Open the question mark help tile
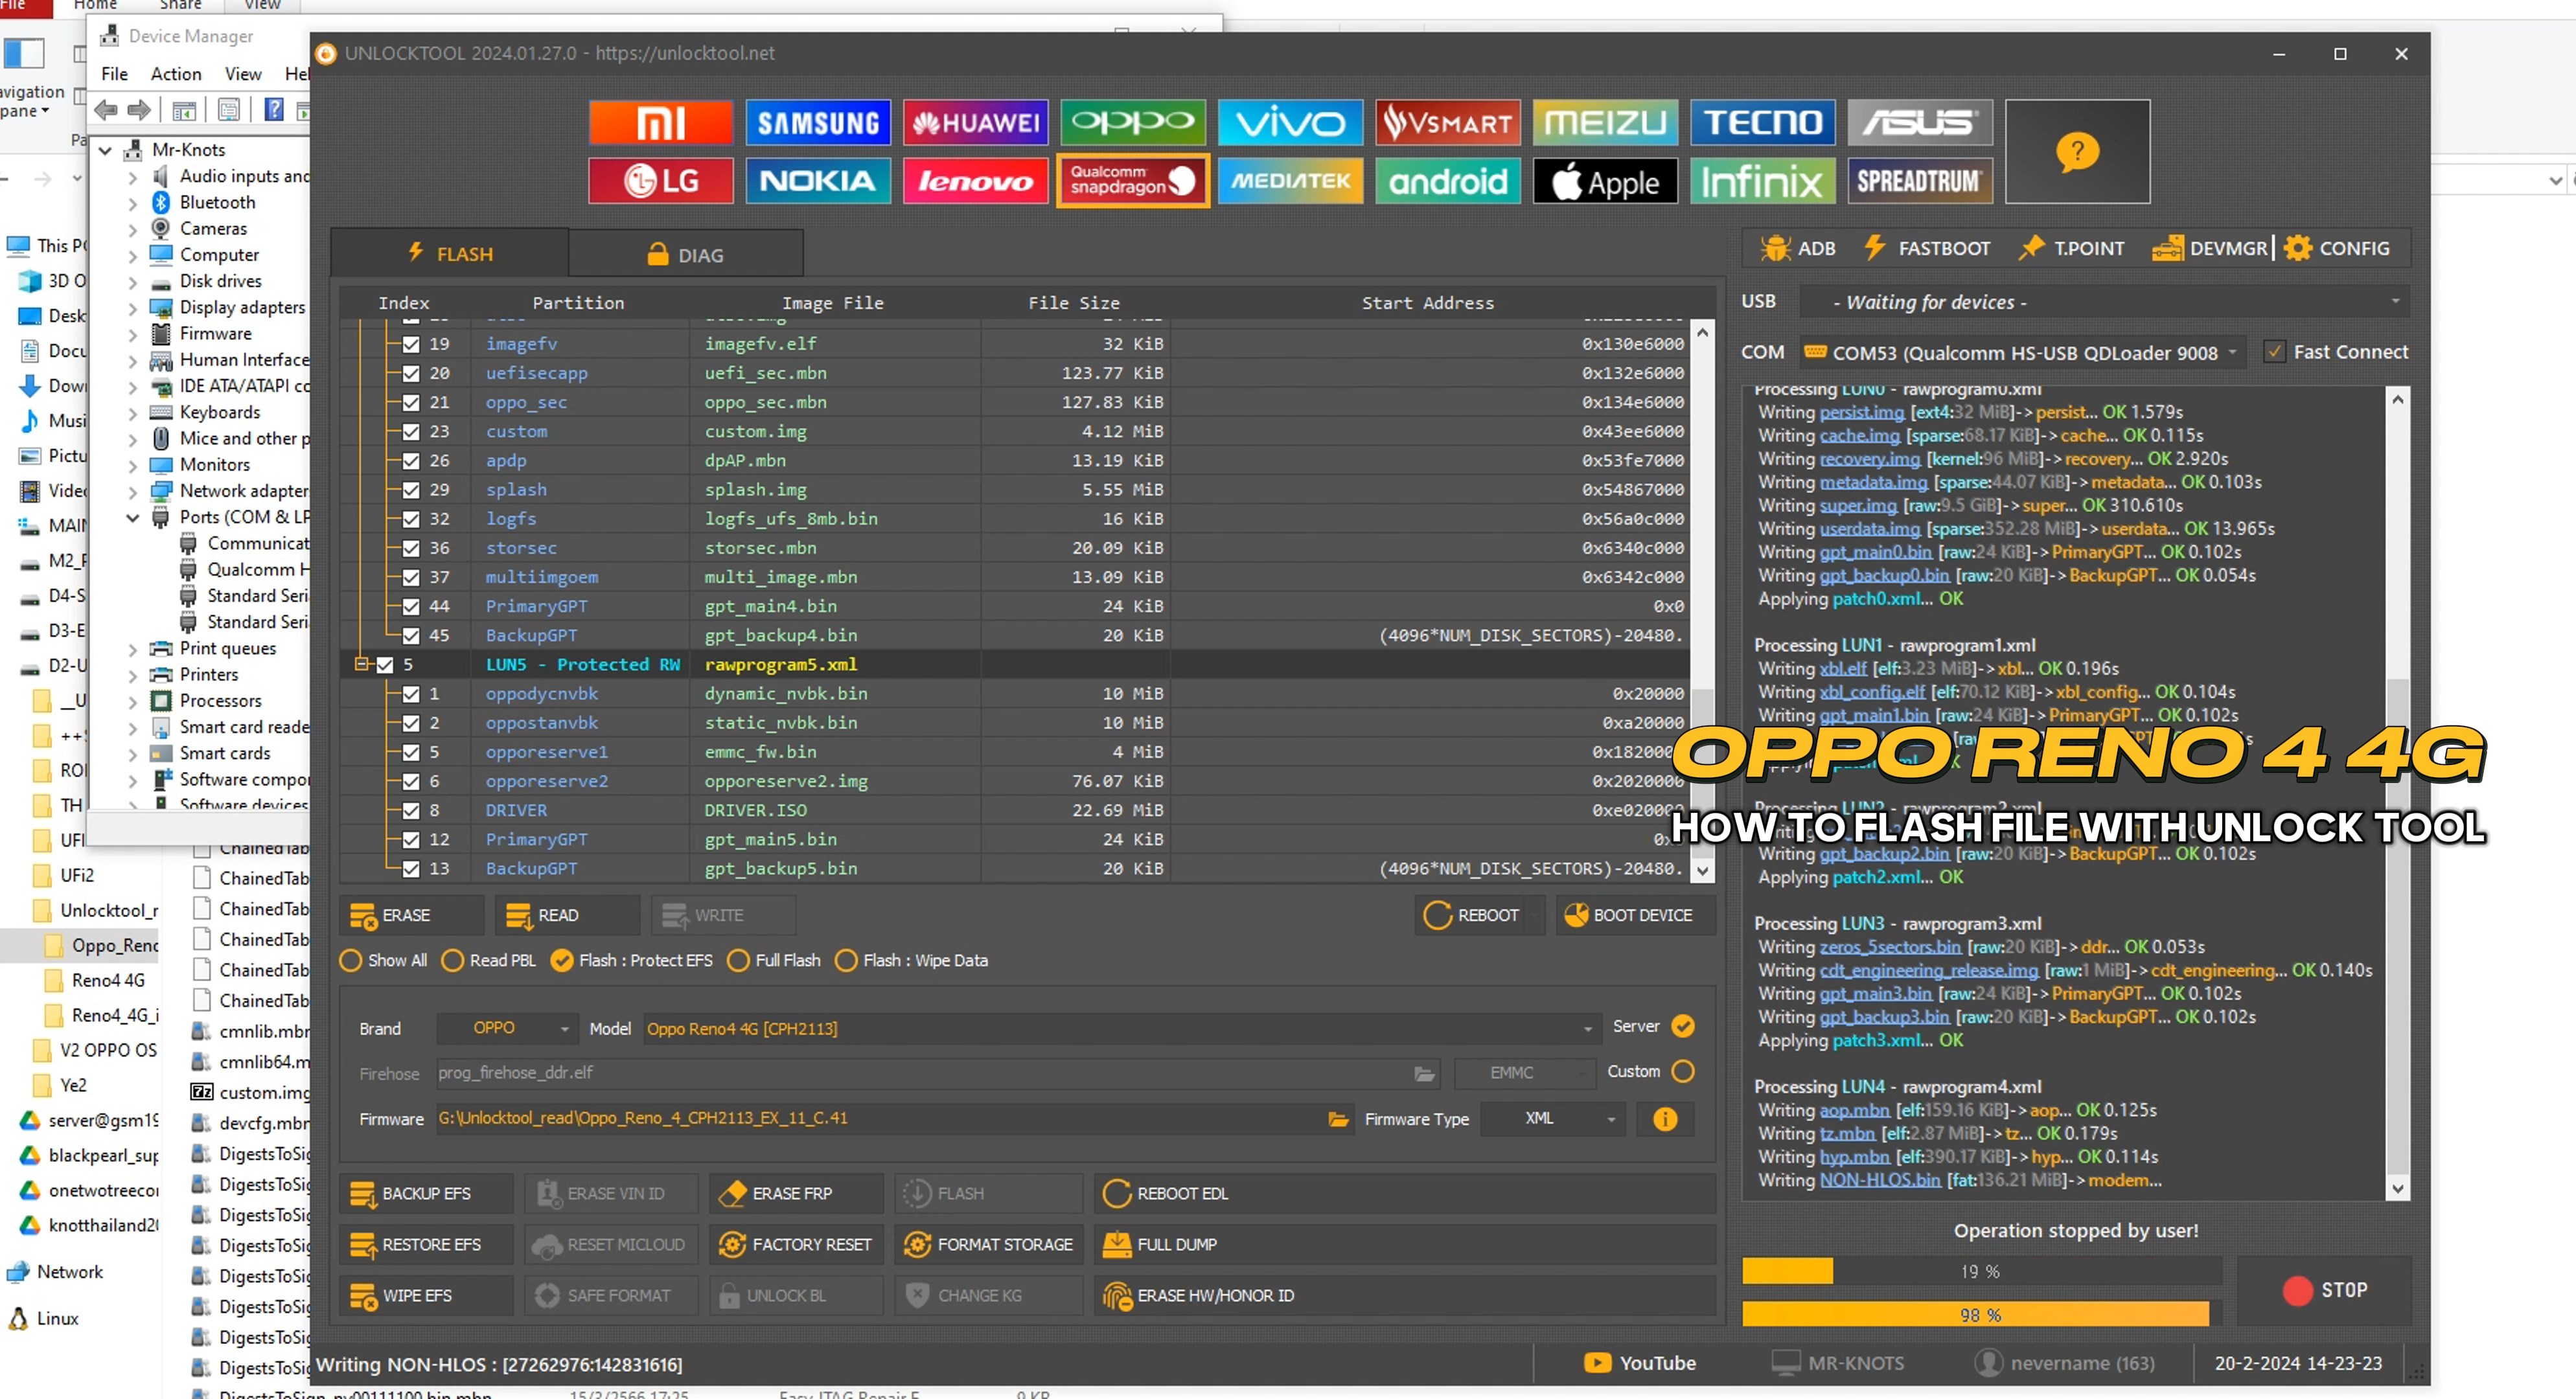The image size is (2576, 1399). tap(2077, 152)
